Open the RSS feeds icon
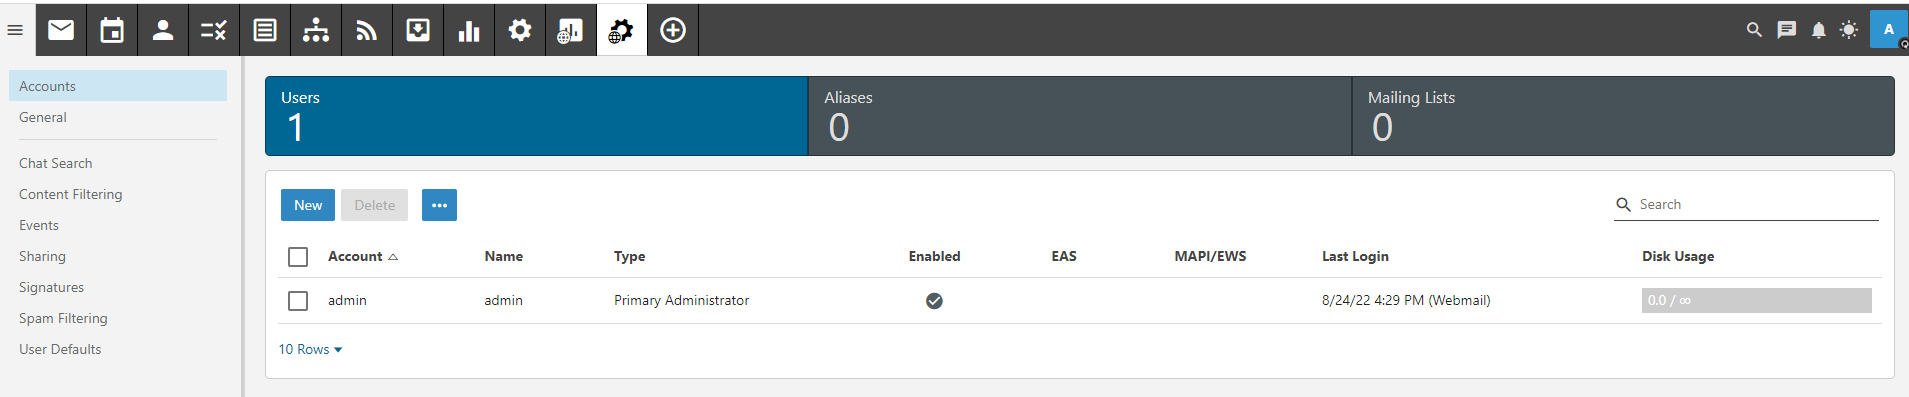This screenshot has width=1909, height=397. pyautogui.click(x=367, y=30)
